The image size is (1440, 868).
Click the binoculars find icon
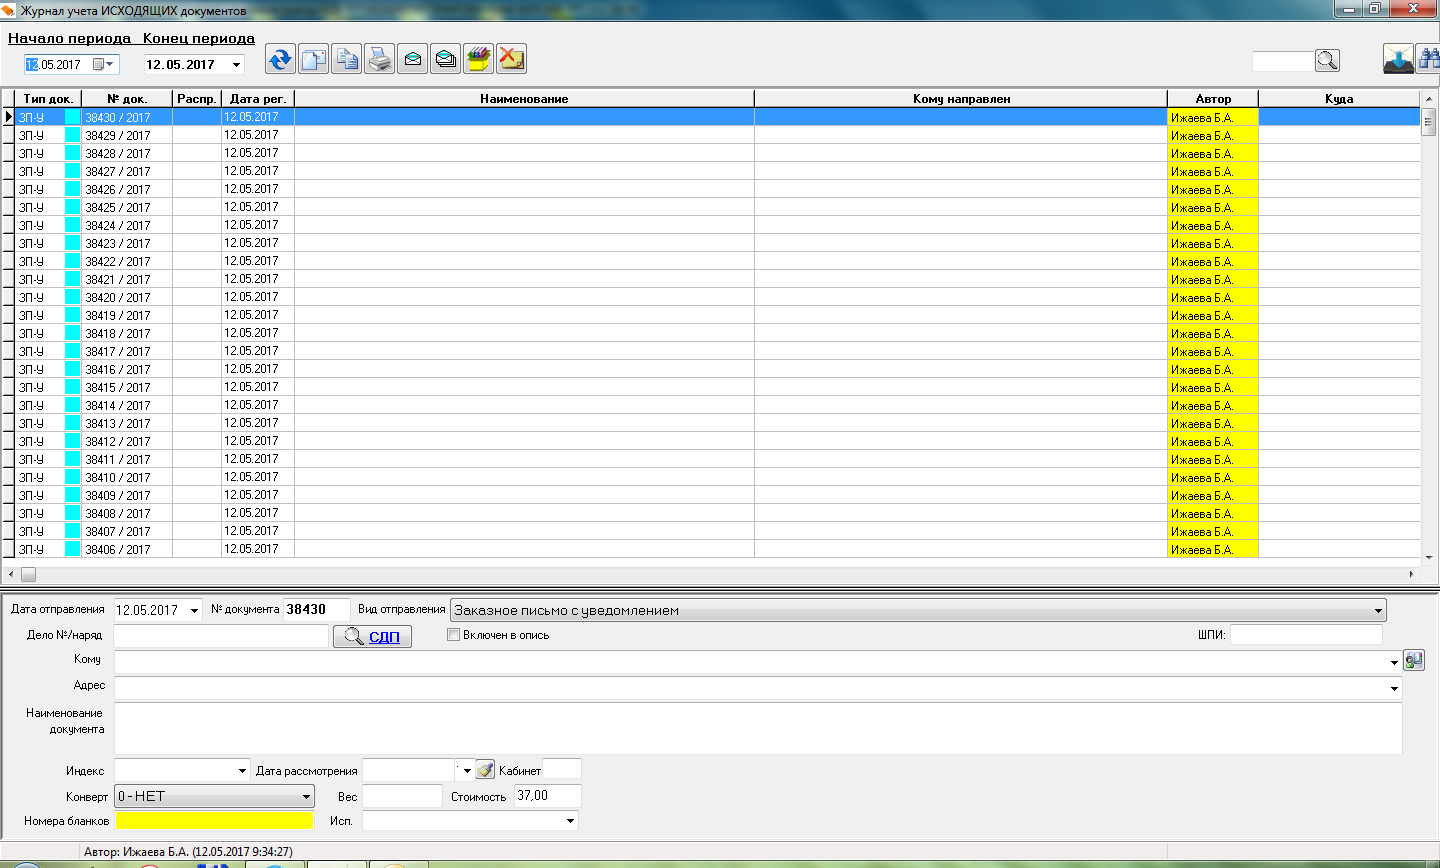tap(1429, 59)
